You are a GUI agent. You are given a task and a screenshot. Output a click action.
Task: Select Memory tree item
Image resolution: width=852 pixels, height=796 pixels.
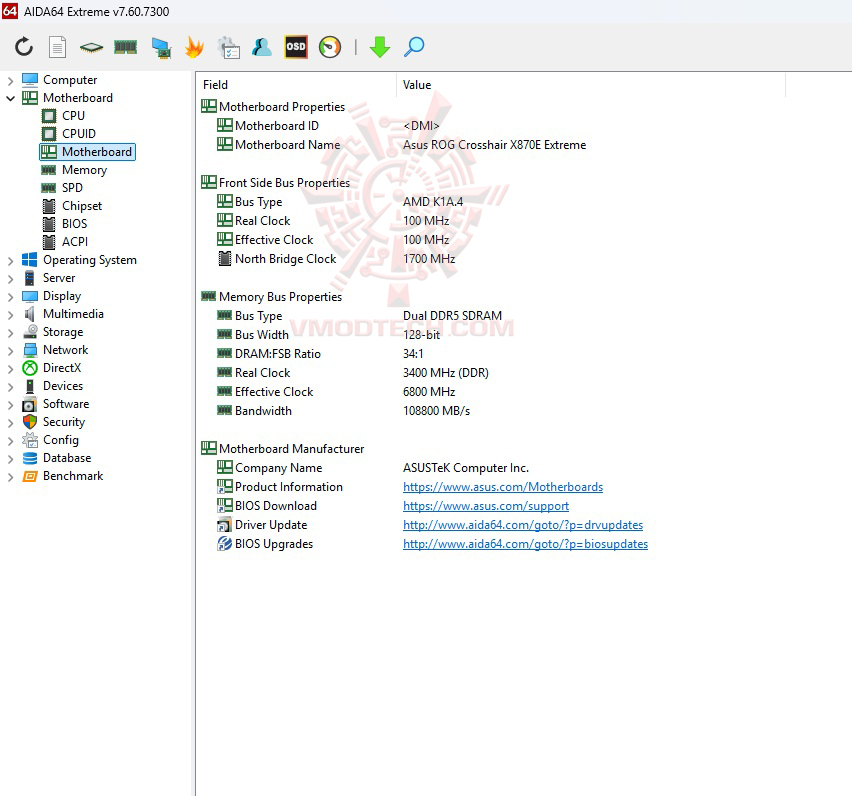[84, 170]
